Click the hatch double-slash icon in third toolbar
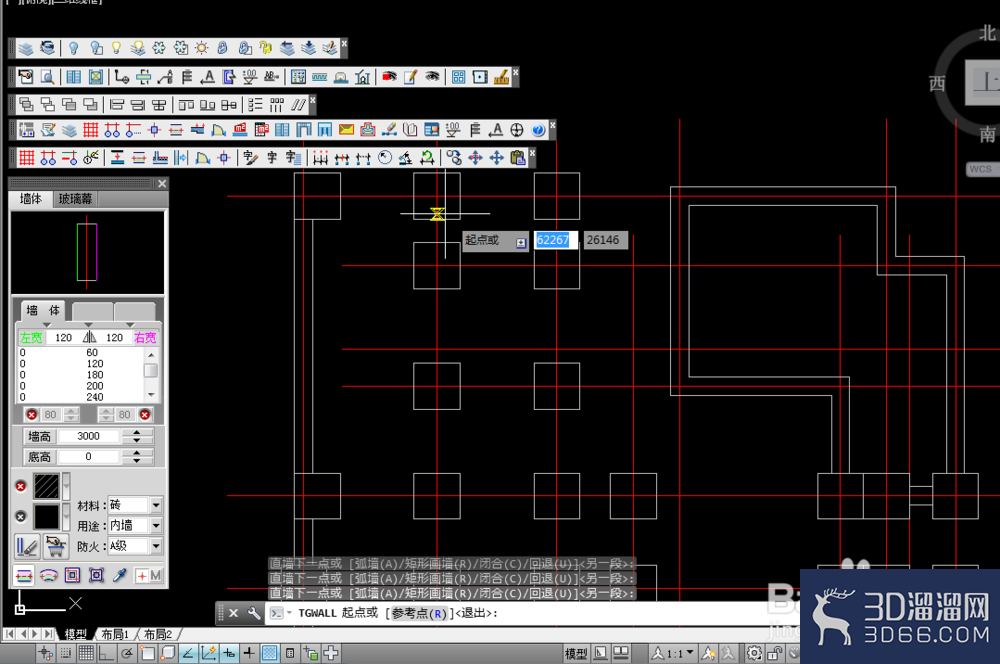The height and width of the screenshot is (664, 1000). 298,104
